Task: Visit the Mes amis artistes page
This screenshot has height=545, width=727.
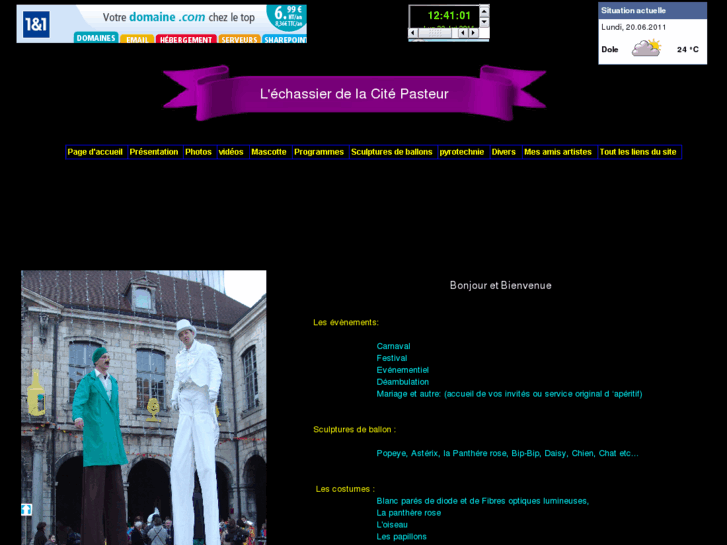Action: click(x=560, y=152)
